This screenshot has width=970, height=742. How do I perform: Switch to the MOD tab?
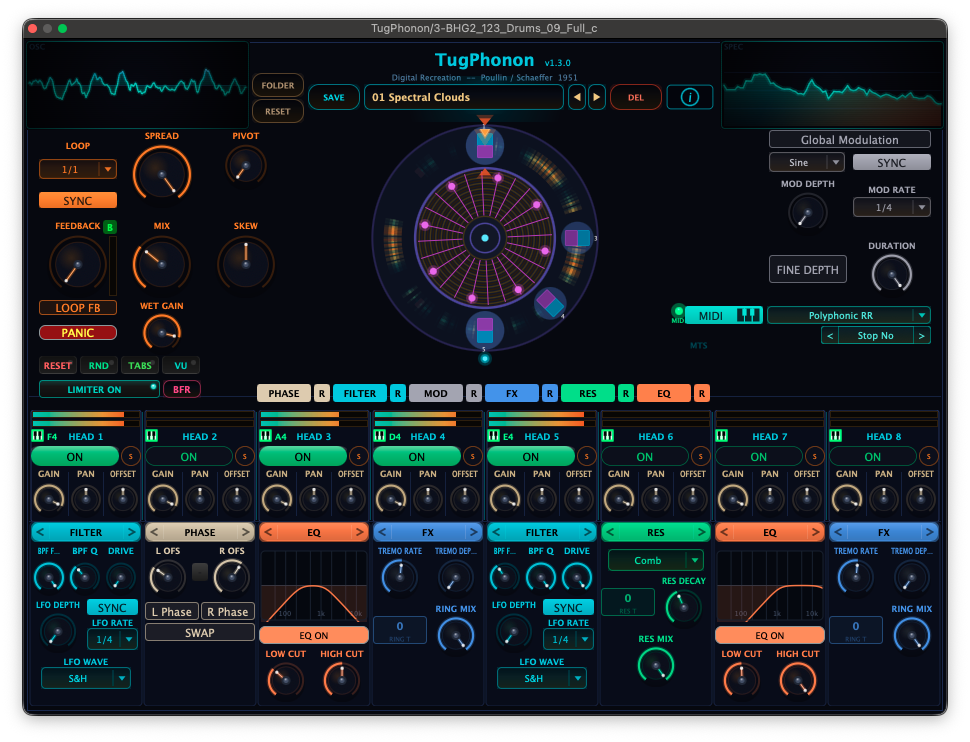tap(436, 394)
